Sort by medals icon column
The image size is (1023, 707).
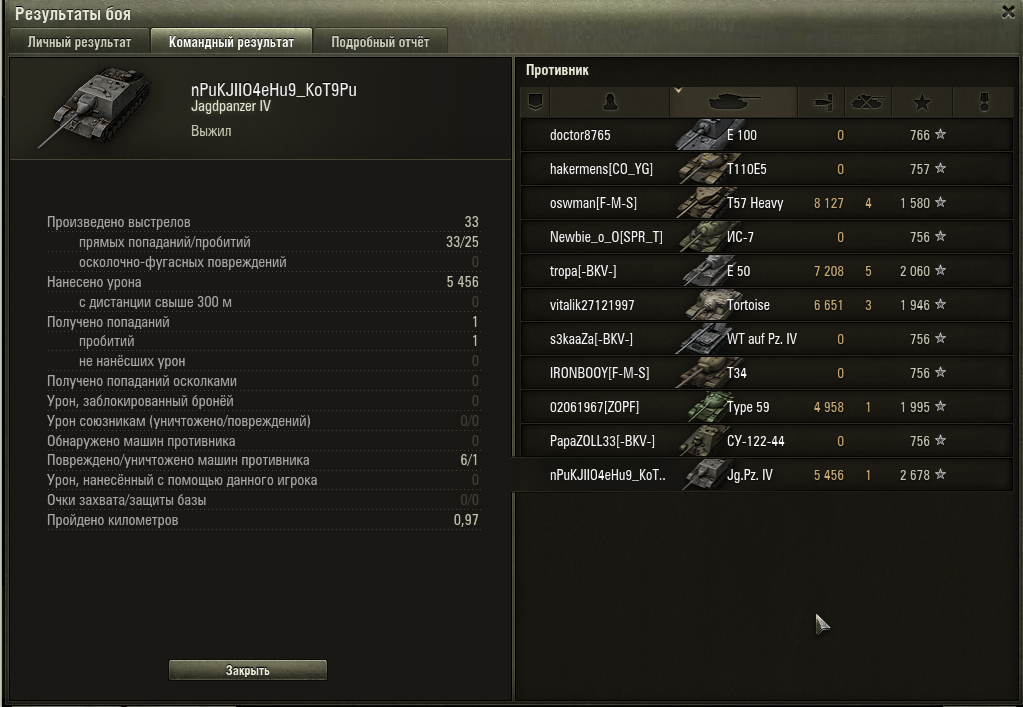984,102
